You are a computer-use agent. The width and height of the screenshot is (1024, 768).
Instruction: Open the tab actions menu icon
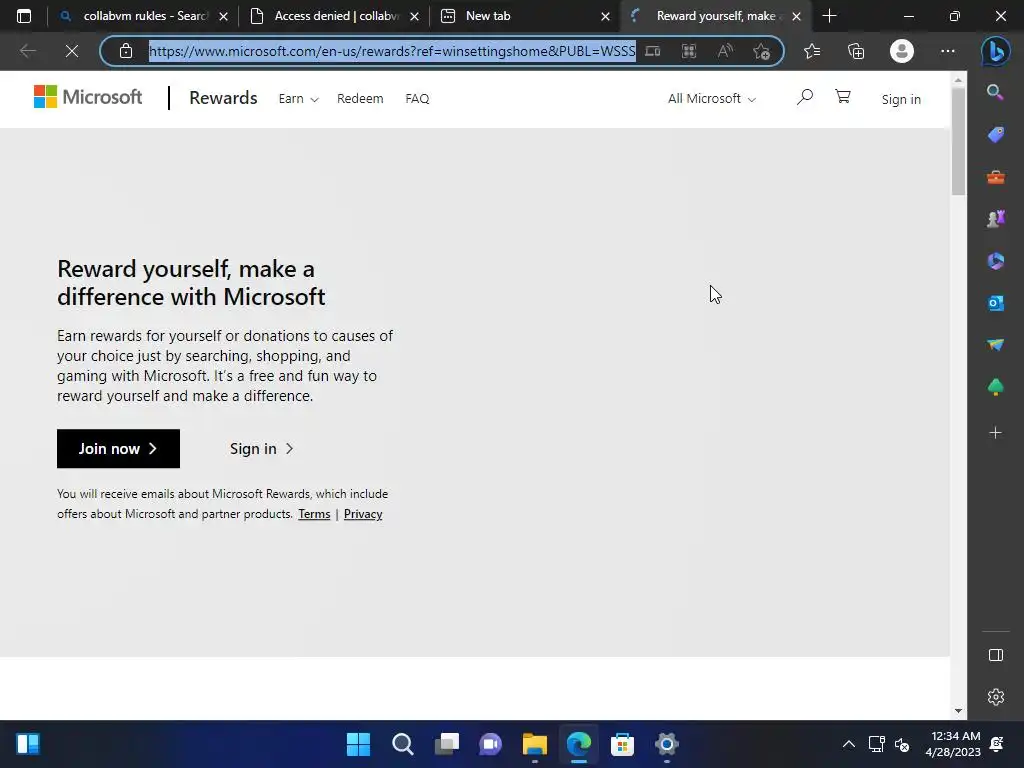point(24,16)
